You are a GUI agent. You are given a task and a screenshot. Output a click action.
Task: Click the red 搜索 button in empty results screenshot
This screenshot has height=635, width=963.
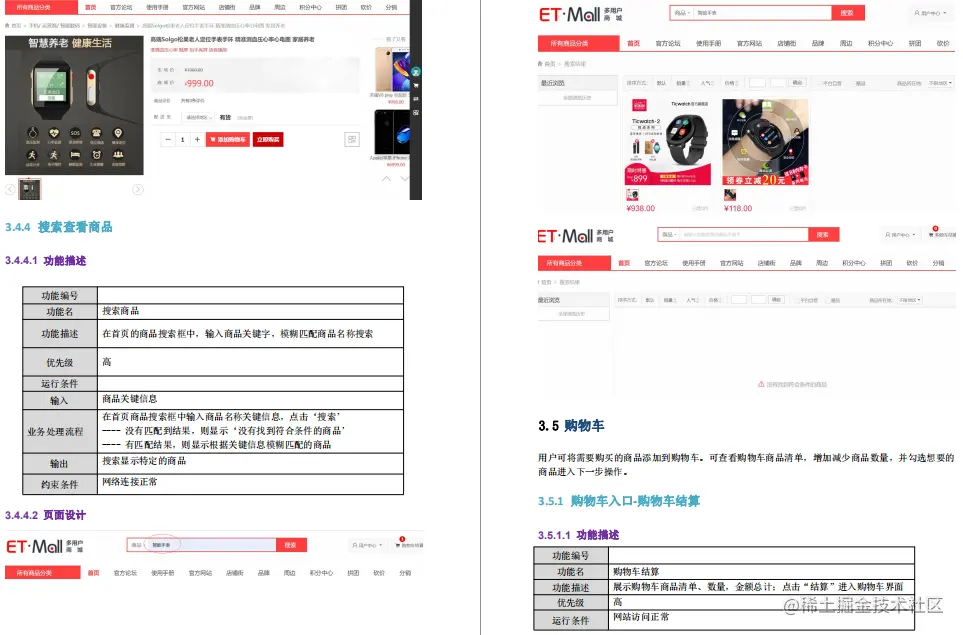pyautogui.click(x=823, y=235)
